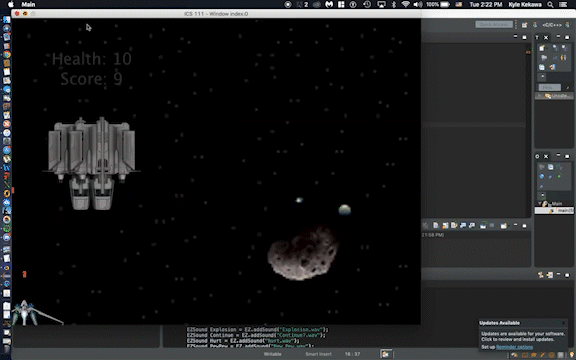Expand the Uncategorized task tree item
576x360 pixels.
(x=540, y=96)
